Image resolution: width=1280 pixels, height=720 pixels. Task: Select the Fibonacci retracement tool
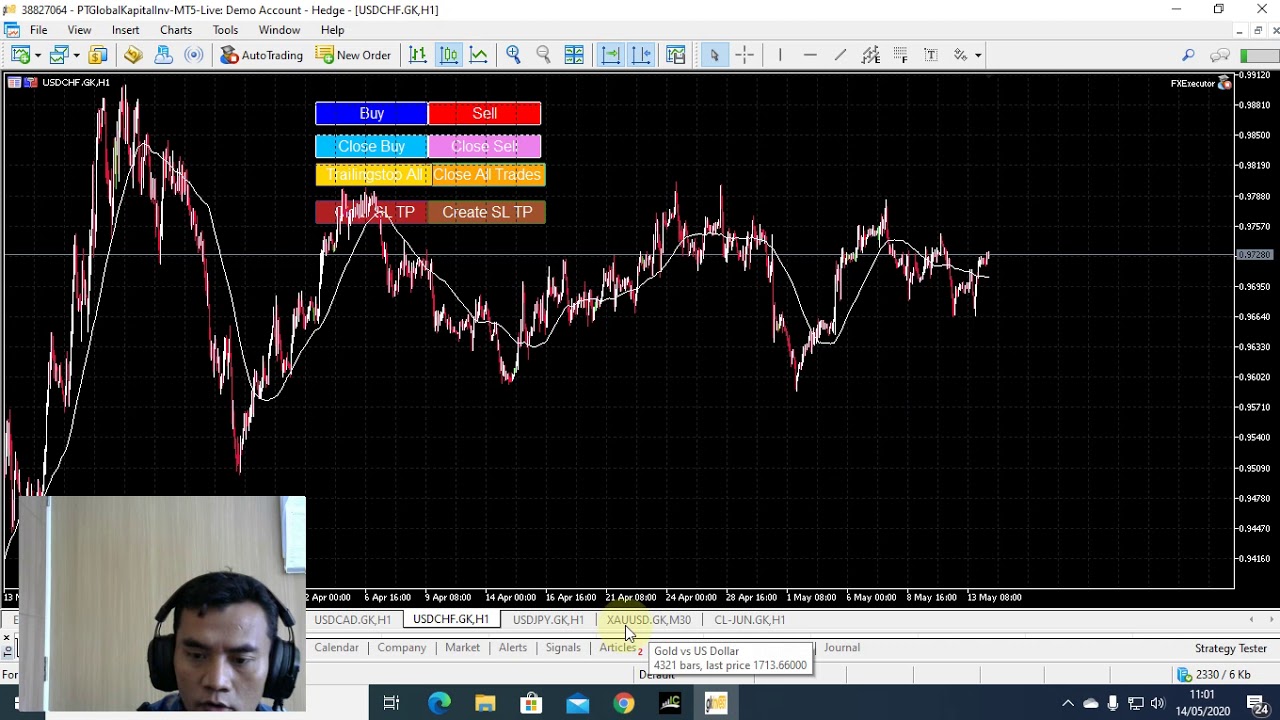tap(901, 55)
